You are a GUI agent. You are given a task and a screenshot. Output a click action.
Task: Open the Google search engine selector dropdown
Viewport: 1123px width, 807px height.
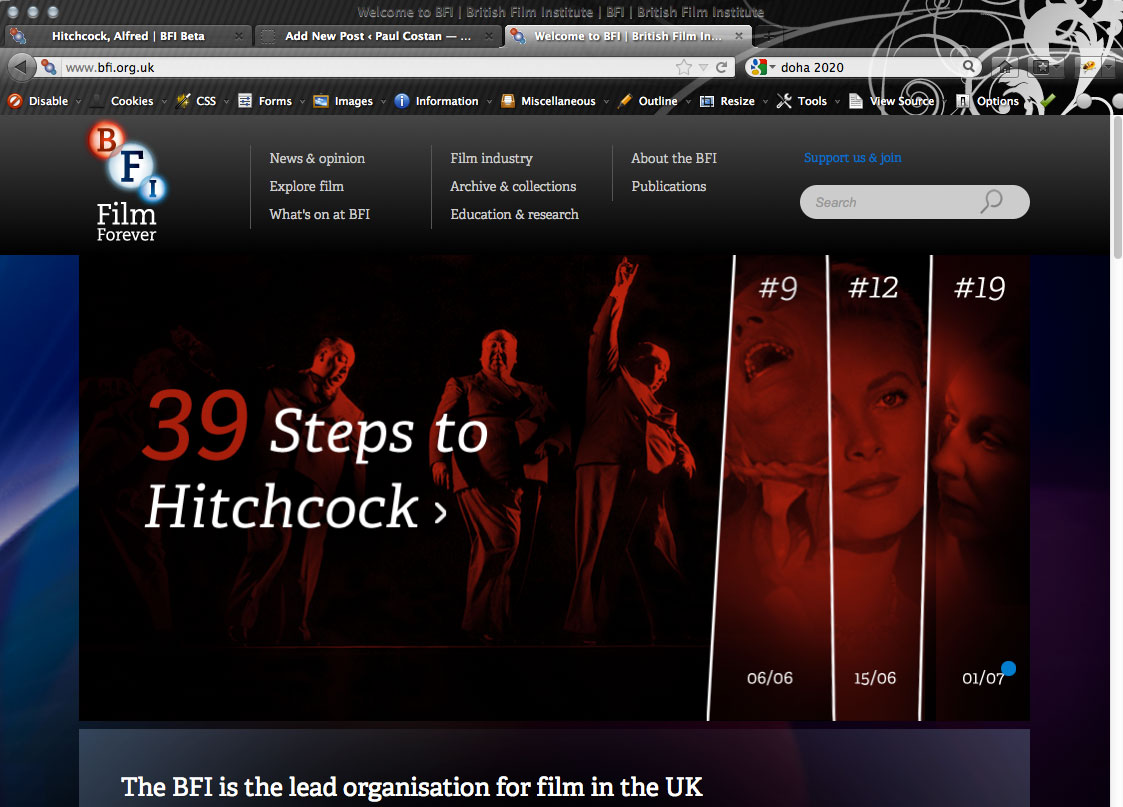click(763, 67)
